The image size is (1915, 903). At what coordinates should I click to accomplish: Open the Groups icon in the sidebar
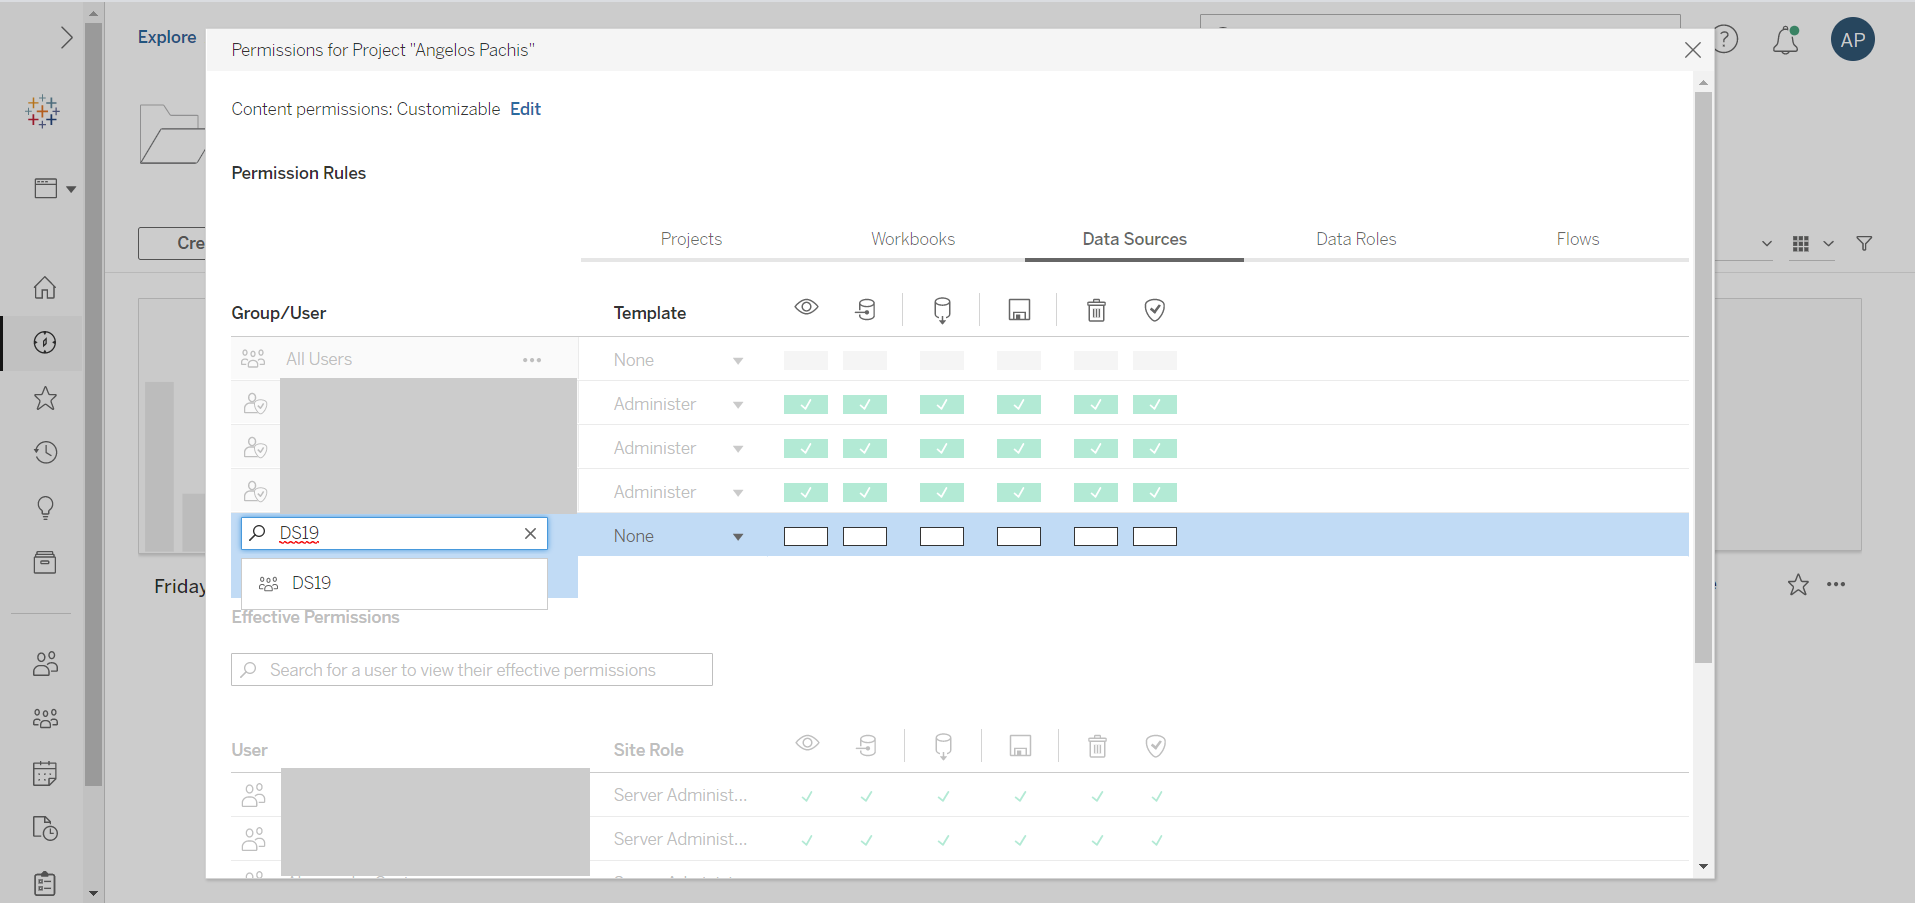pos(44,718)
